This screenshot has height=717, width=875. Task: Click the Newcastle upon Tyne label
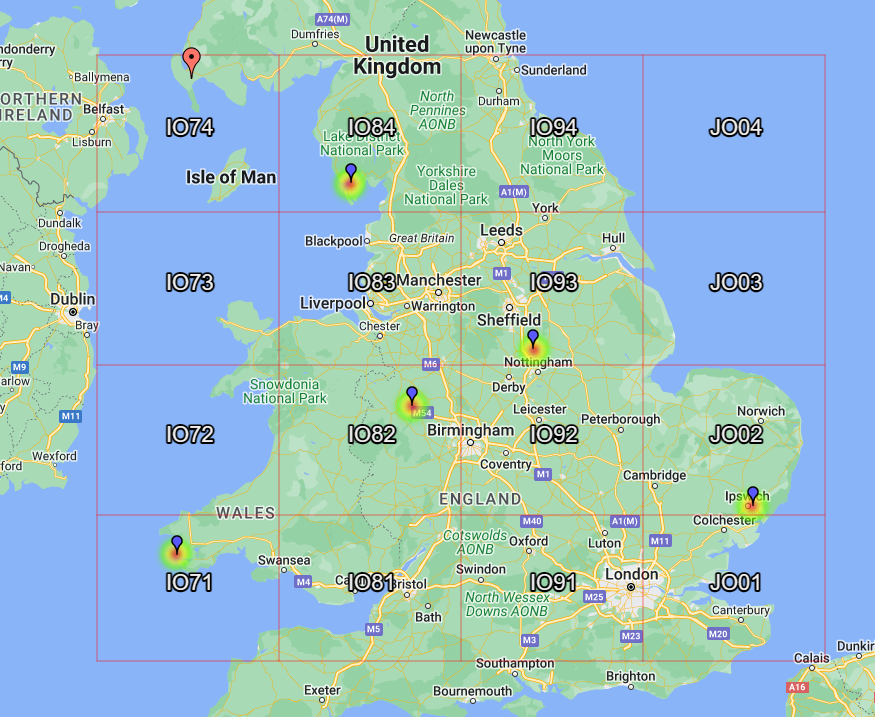496,42
